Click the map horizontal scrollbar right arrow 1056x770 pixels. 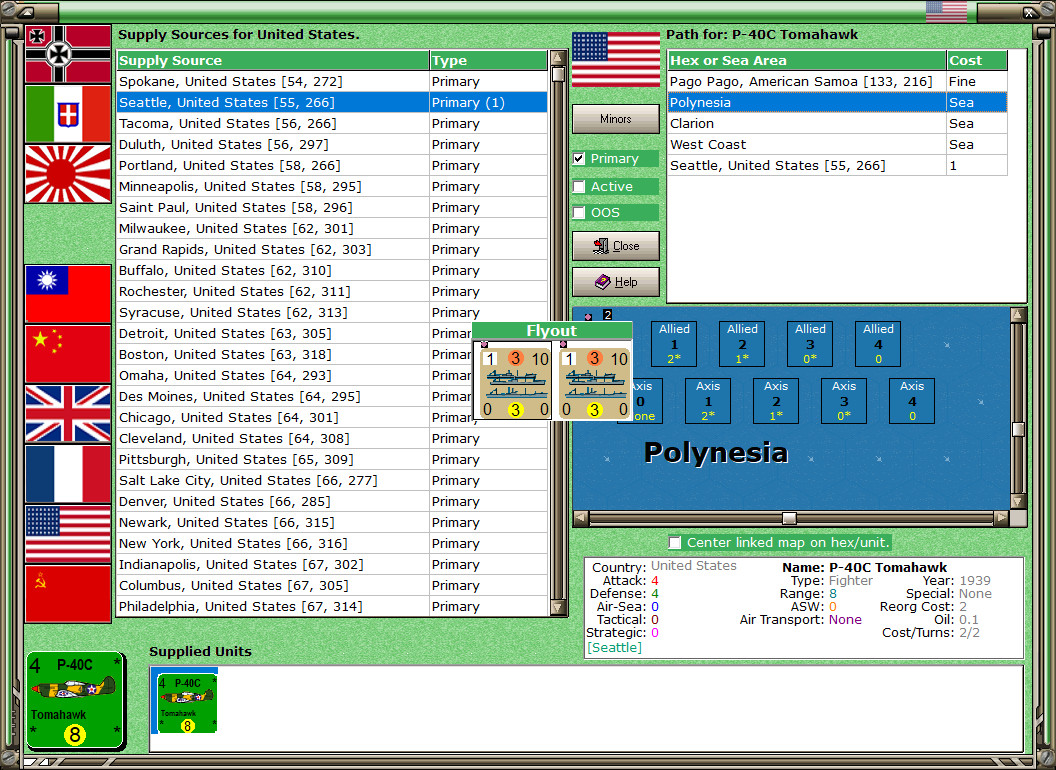[1001, 518]
